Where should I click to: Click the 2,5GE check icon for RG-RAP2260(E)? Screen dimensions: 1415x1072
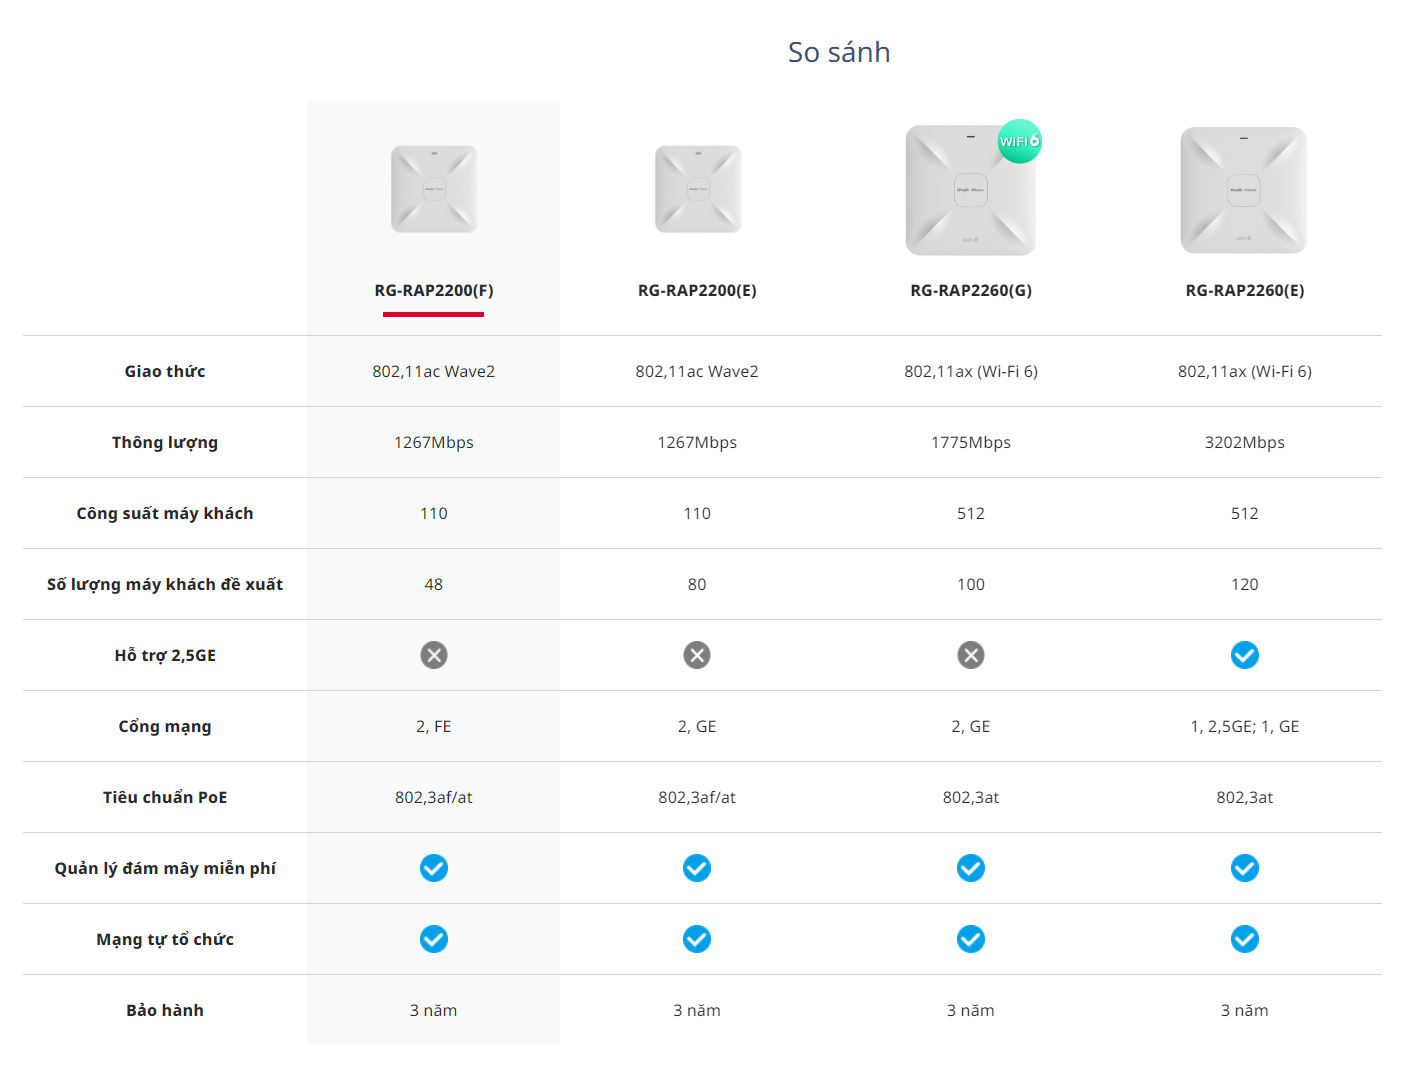click(x=1245, y=655)
